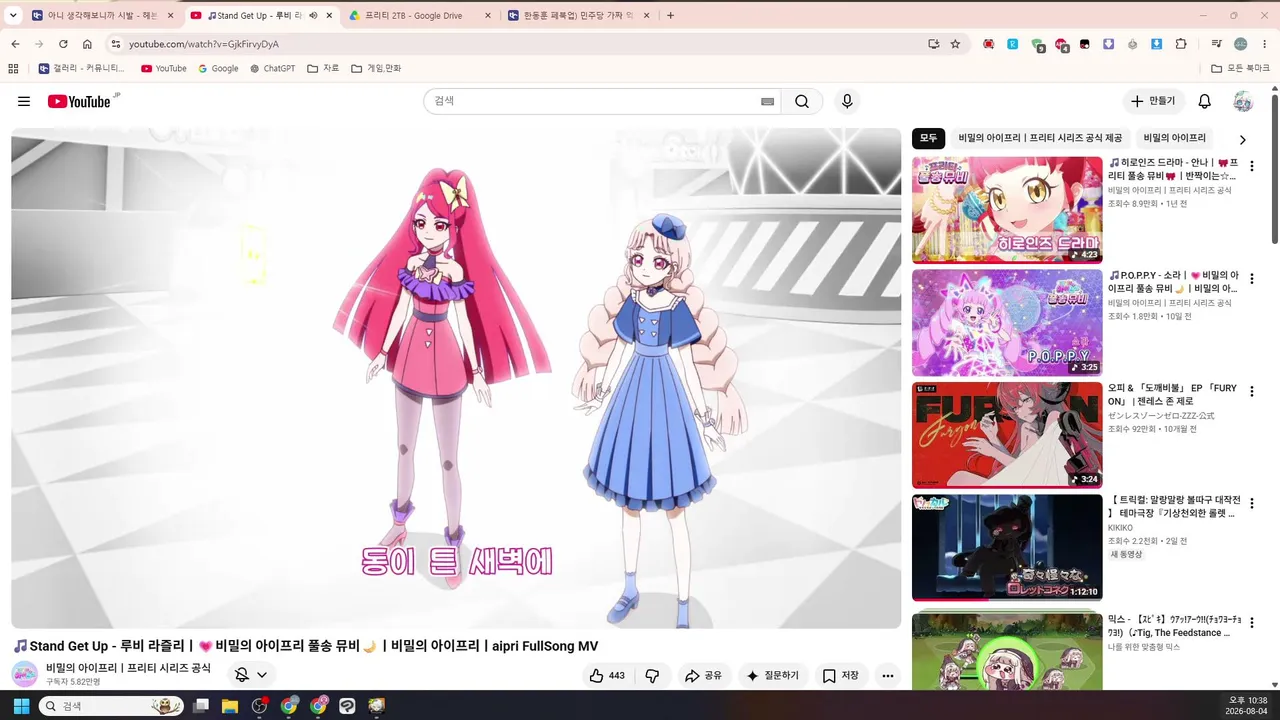Open the Google bookmark
The image size is (1280, 720).
pyautogui.click(x=218, y=69)
